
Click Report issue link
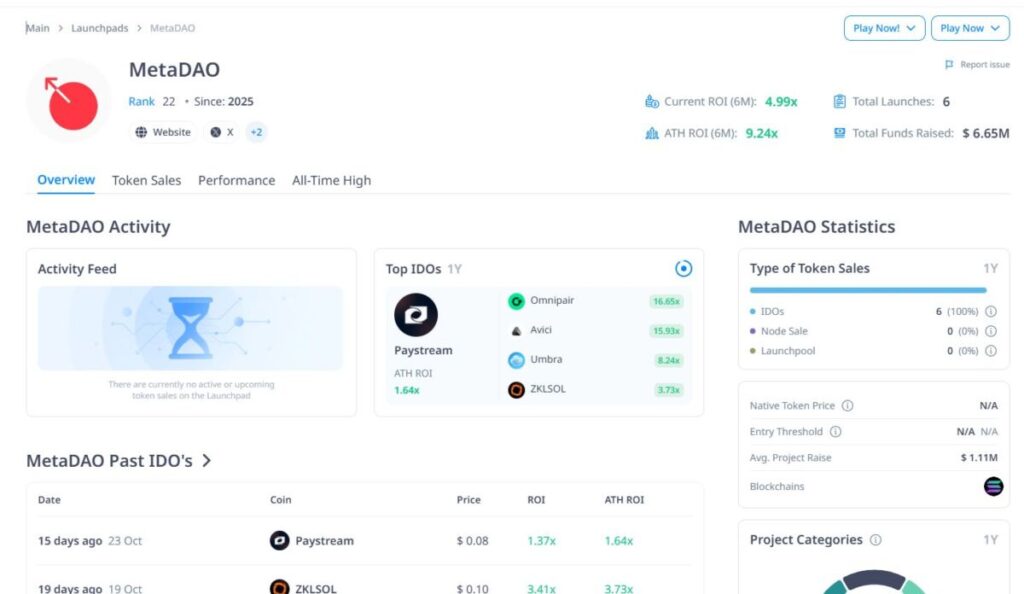point(978,65)
